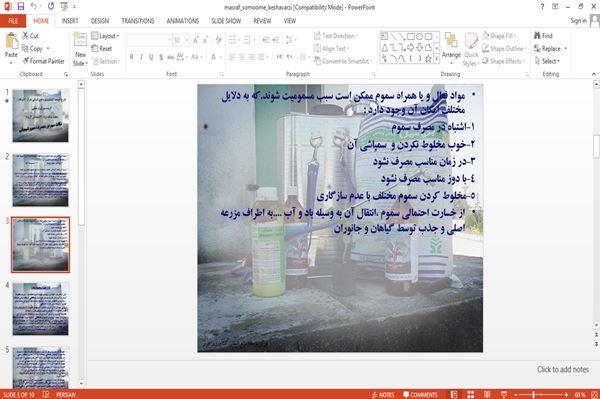Toggle COMMENTS pane in status bar
This screenshot has height=399, width=600.
pyautogui.click(x=420, y=394)
